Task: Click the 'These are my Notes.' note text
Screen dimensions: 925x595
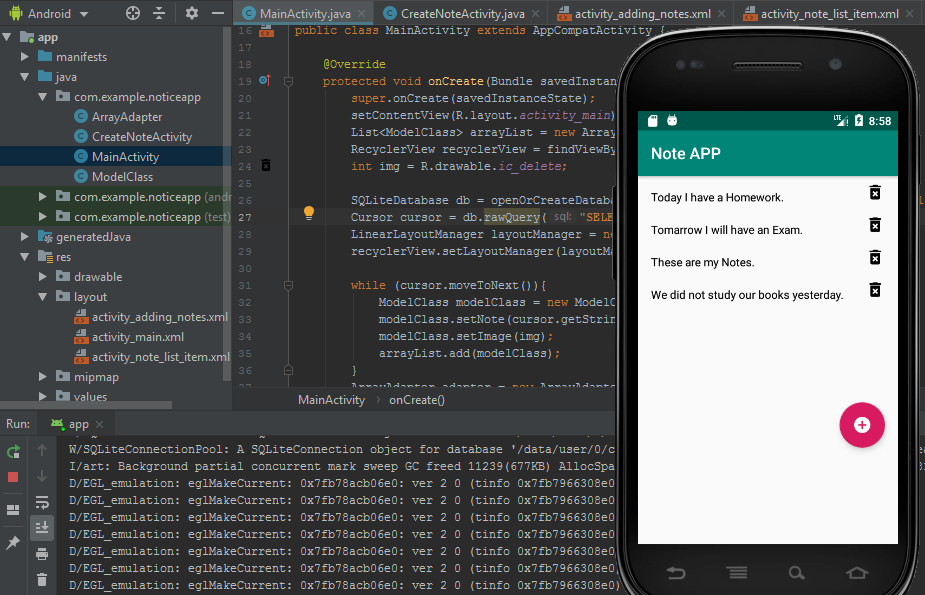Action: click(x=702, y=262)
